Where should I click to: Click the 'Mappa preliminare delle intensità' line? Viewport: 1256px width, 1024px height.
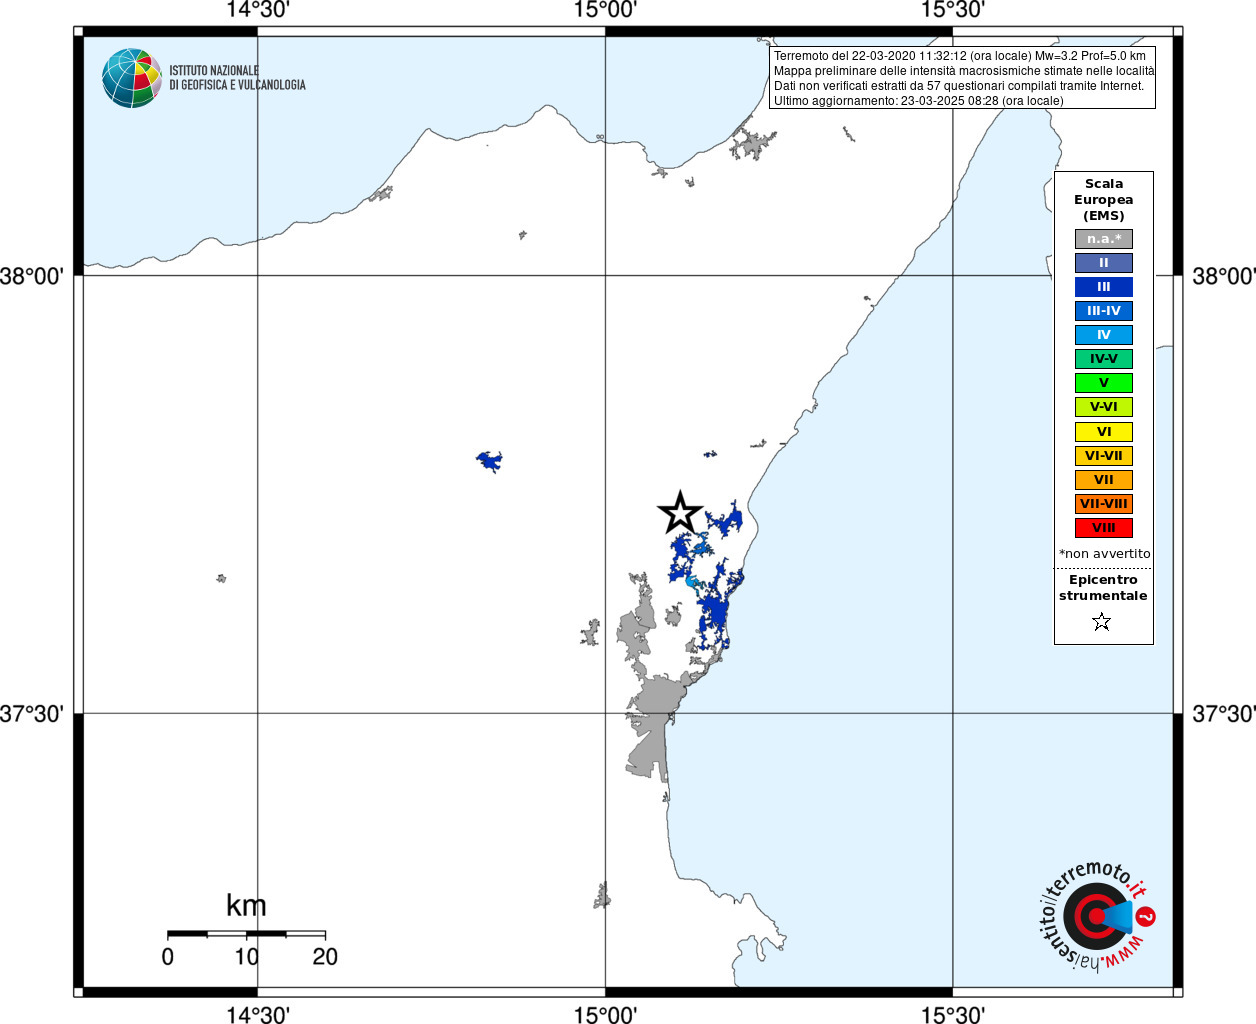(964, 71)
